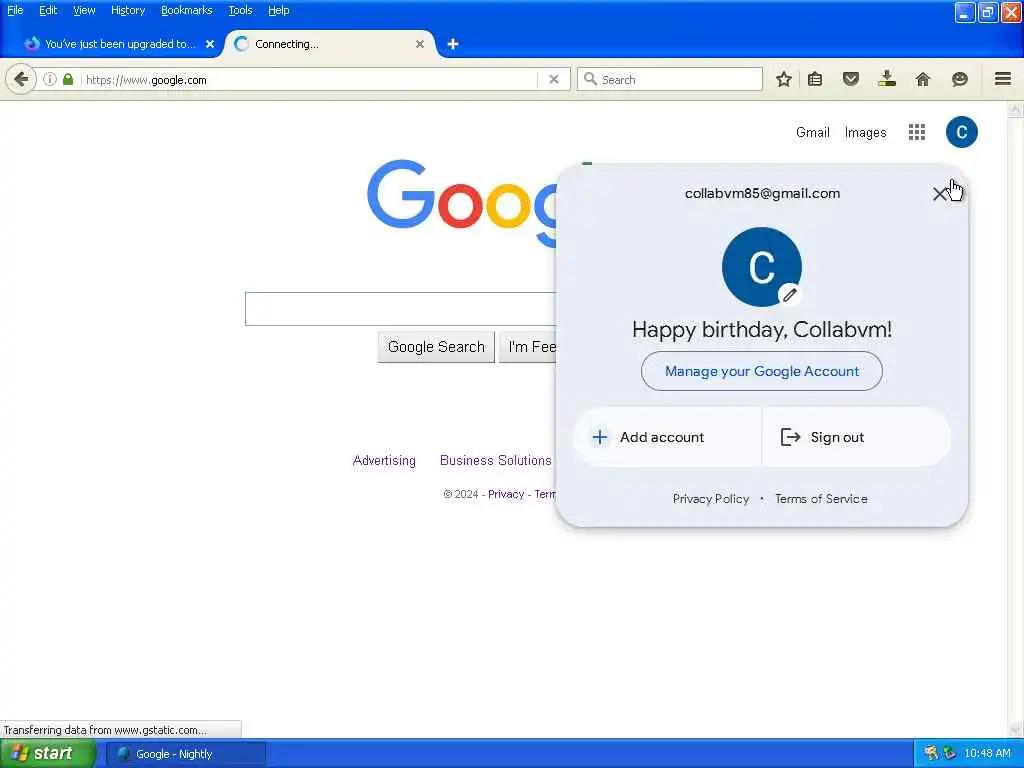Click the I'm Feeling Lucky button
Viewport: 1024px width, 768px height.
click(x=528, y=347)
